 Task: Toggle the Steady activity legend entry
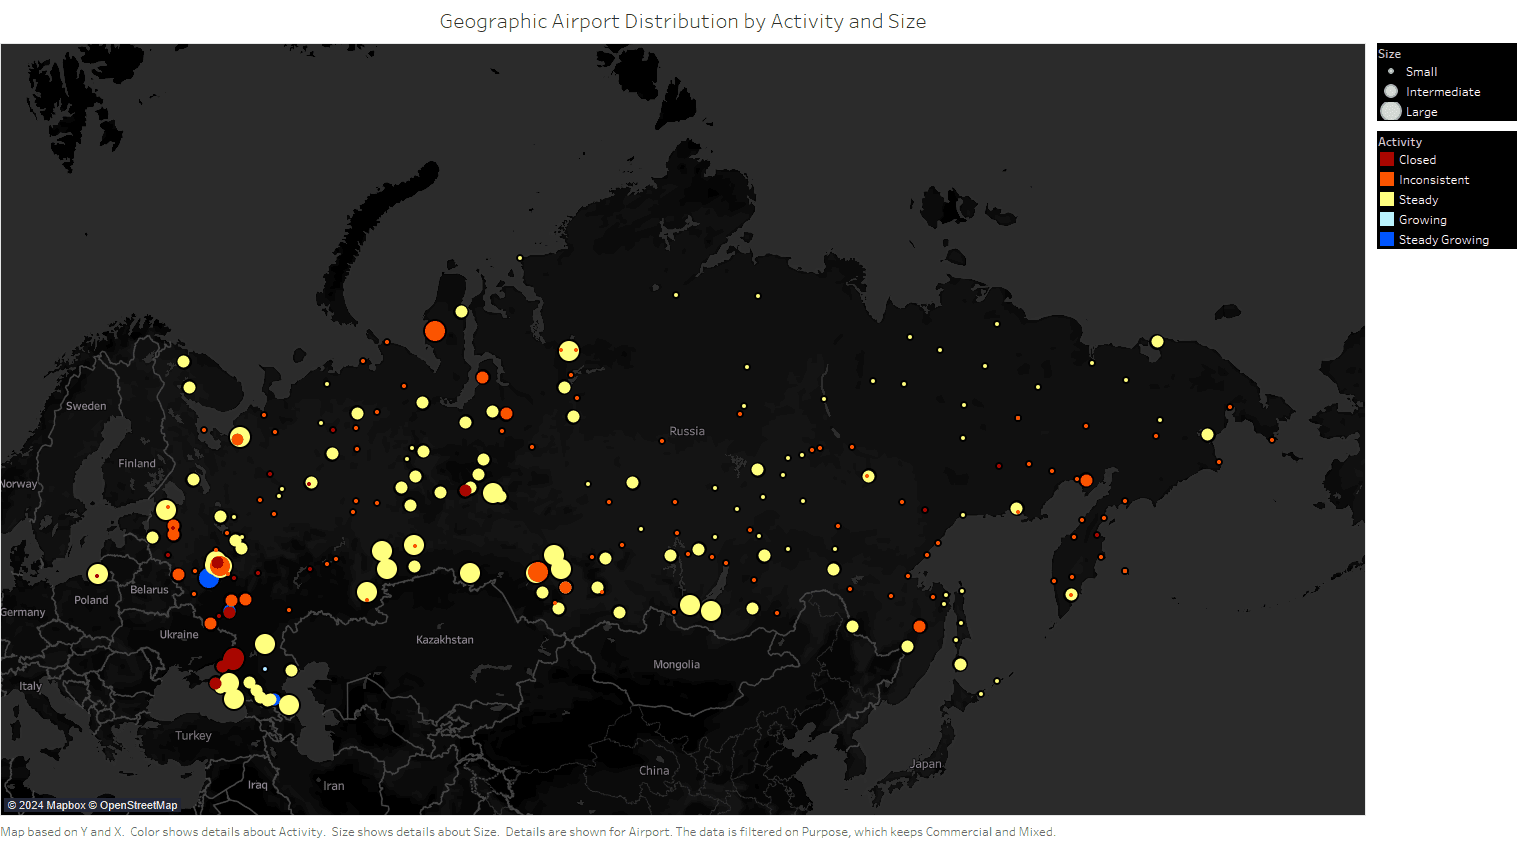point(1416,199)
